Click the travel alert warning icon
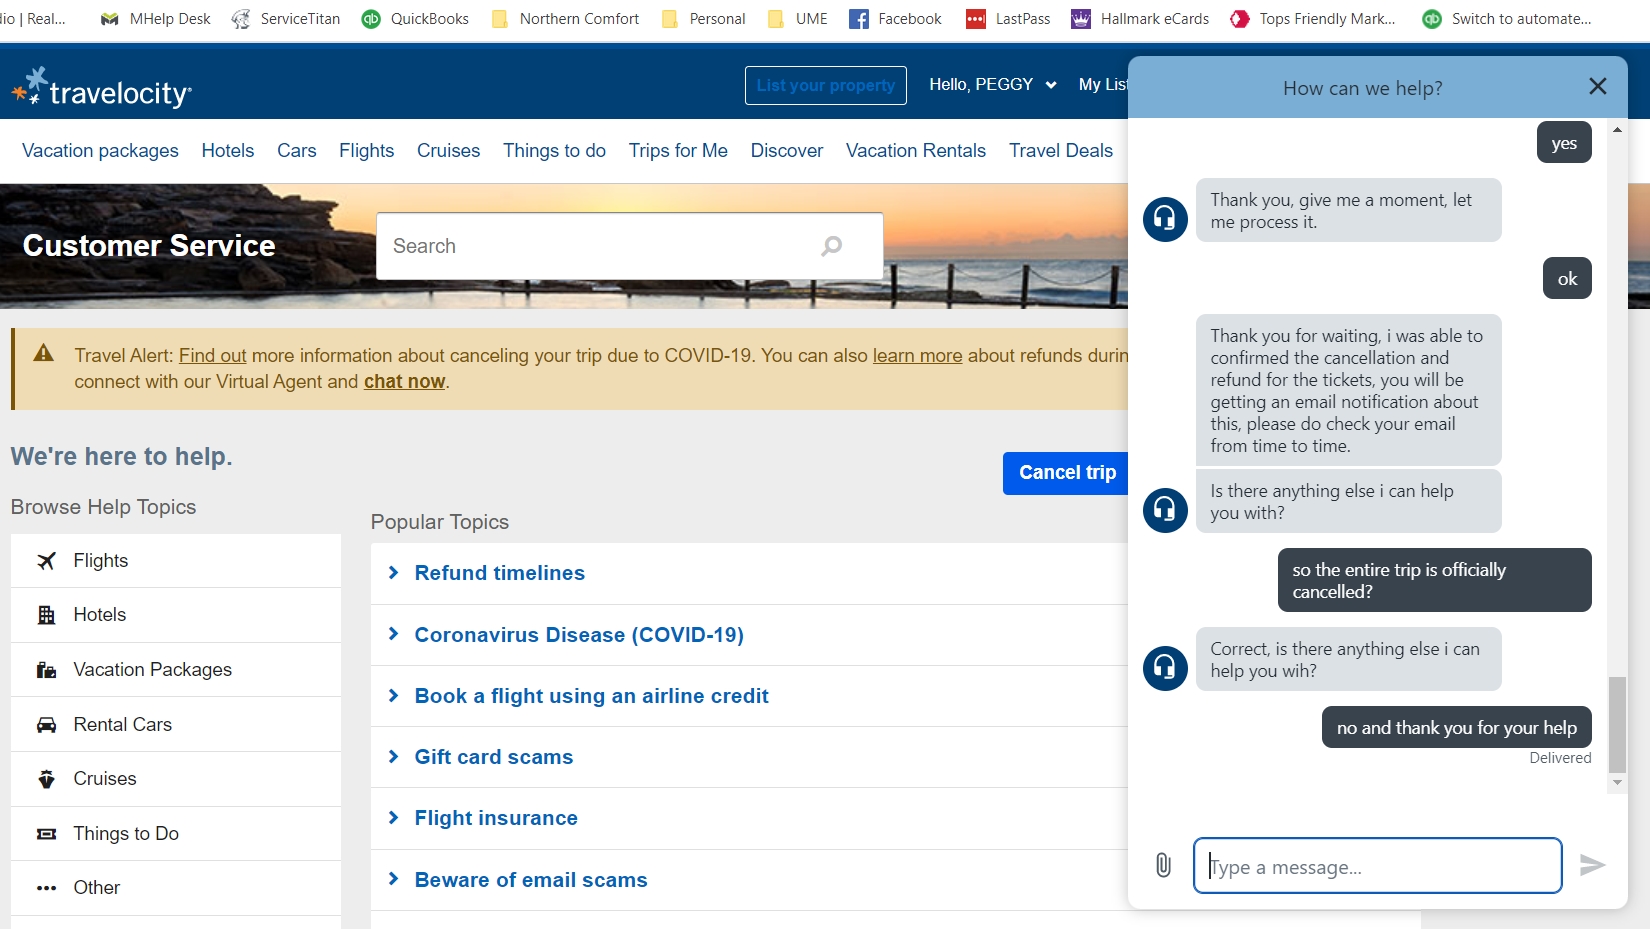Image resolution: width=1650 pixels, height=929 pixels. (43, 353)
